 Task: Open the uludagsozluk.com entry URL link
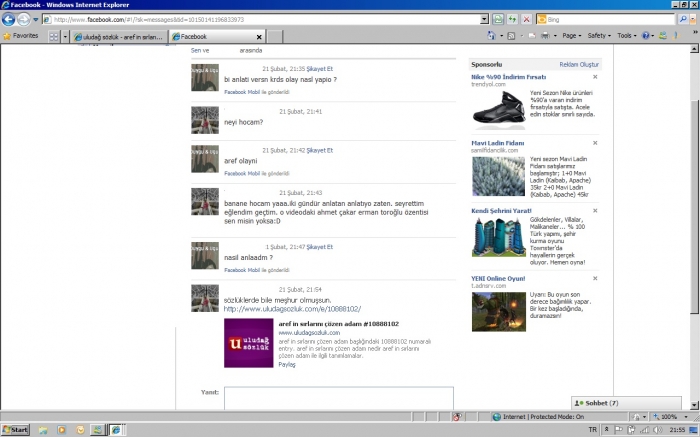(292, 309)
